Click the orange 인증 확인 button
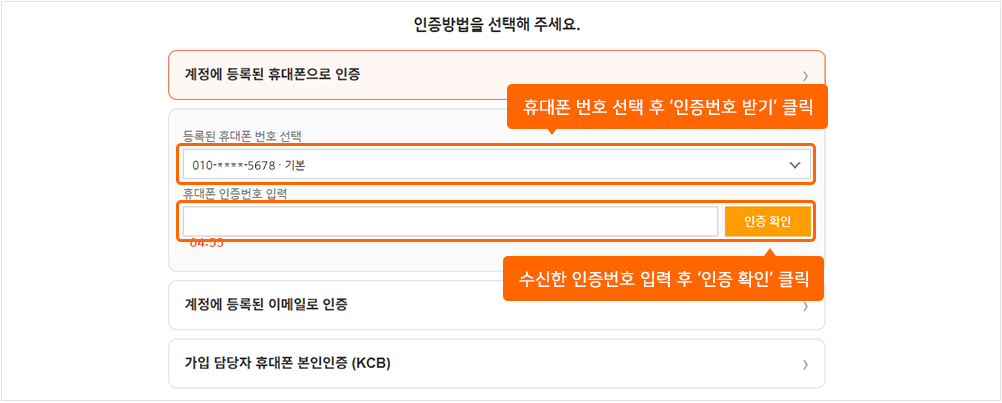 767,222
